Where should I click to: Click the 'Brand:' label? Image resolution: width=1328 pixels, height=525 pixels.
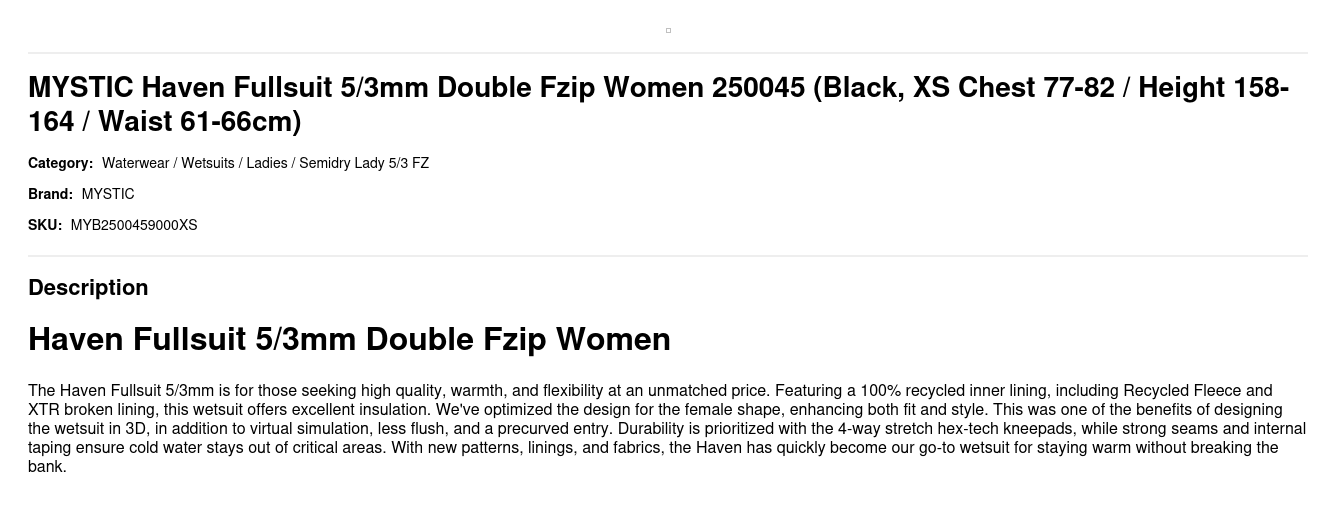click(x=50, y=194)
